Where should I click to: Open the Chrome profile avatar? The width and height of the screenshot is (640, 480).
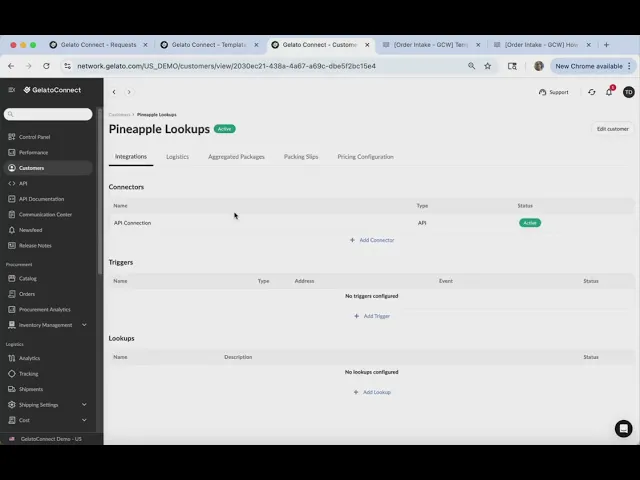tap(539, 66)
